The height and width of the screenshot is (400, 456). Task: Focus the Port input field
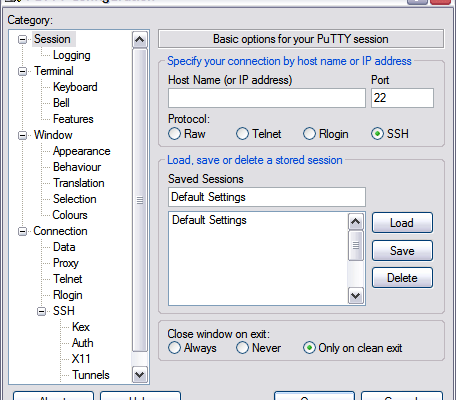pos(402,98)
